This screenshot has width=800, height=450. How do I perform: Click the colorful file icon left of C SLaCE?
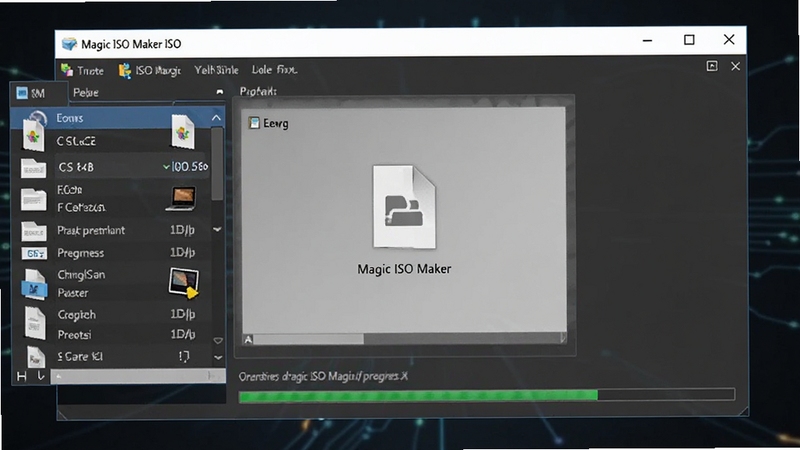33,136
